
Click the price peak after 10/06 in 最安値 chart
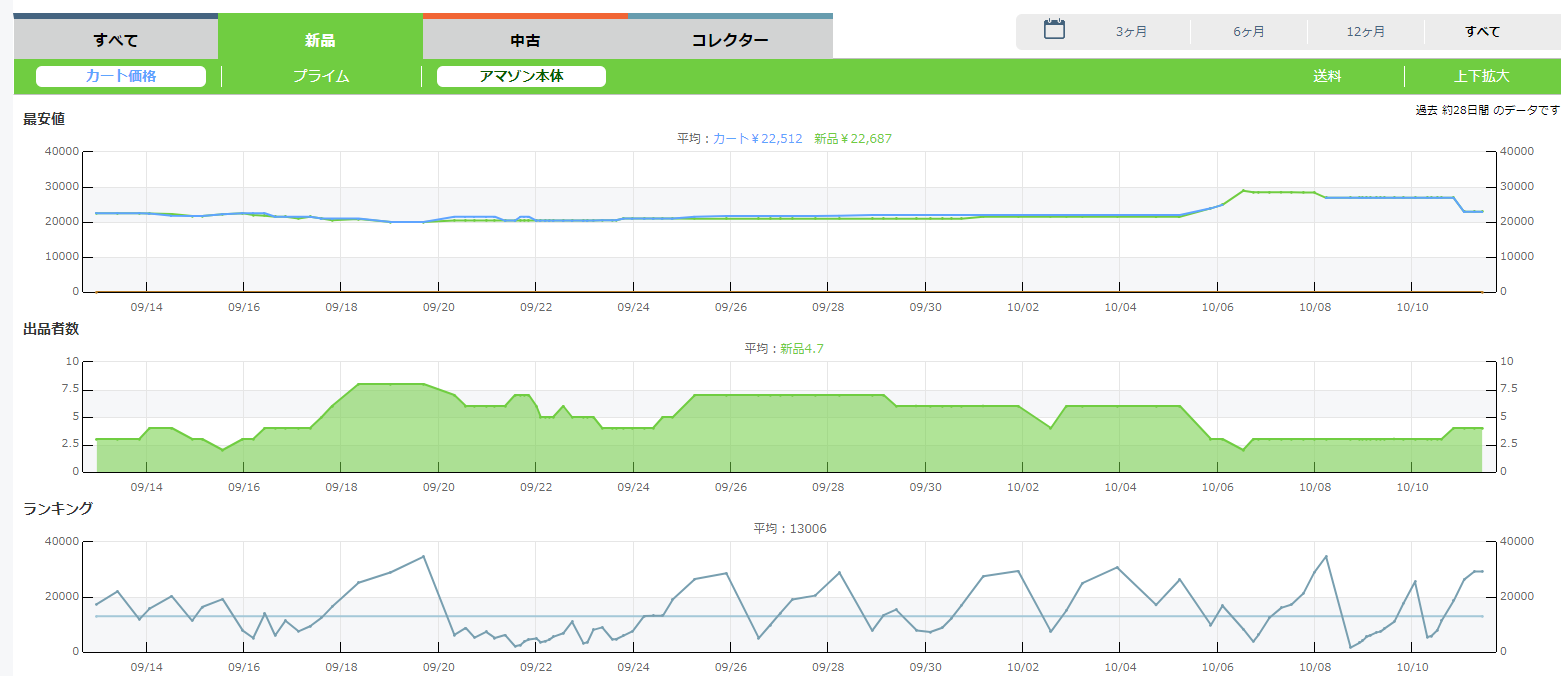1244,190
